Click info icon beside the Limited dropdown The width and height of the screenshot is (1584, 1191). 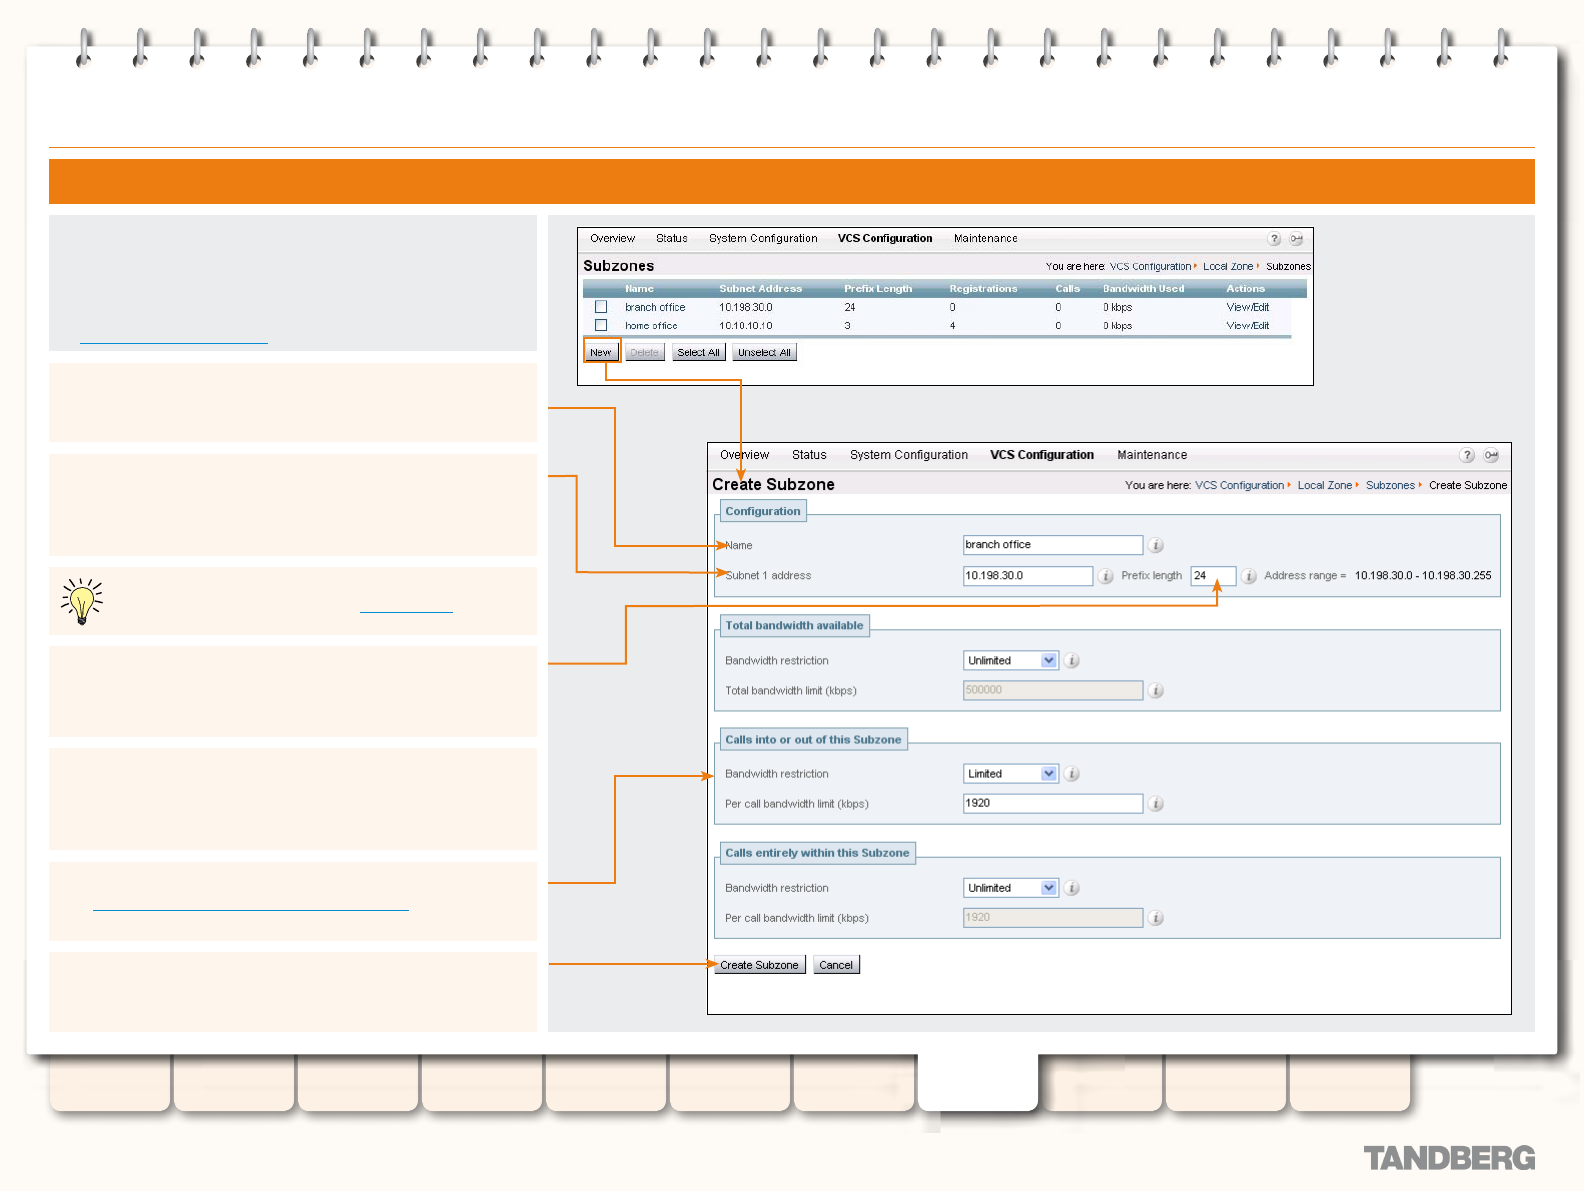1072,774
